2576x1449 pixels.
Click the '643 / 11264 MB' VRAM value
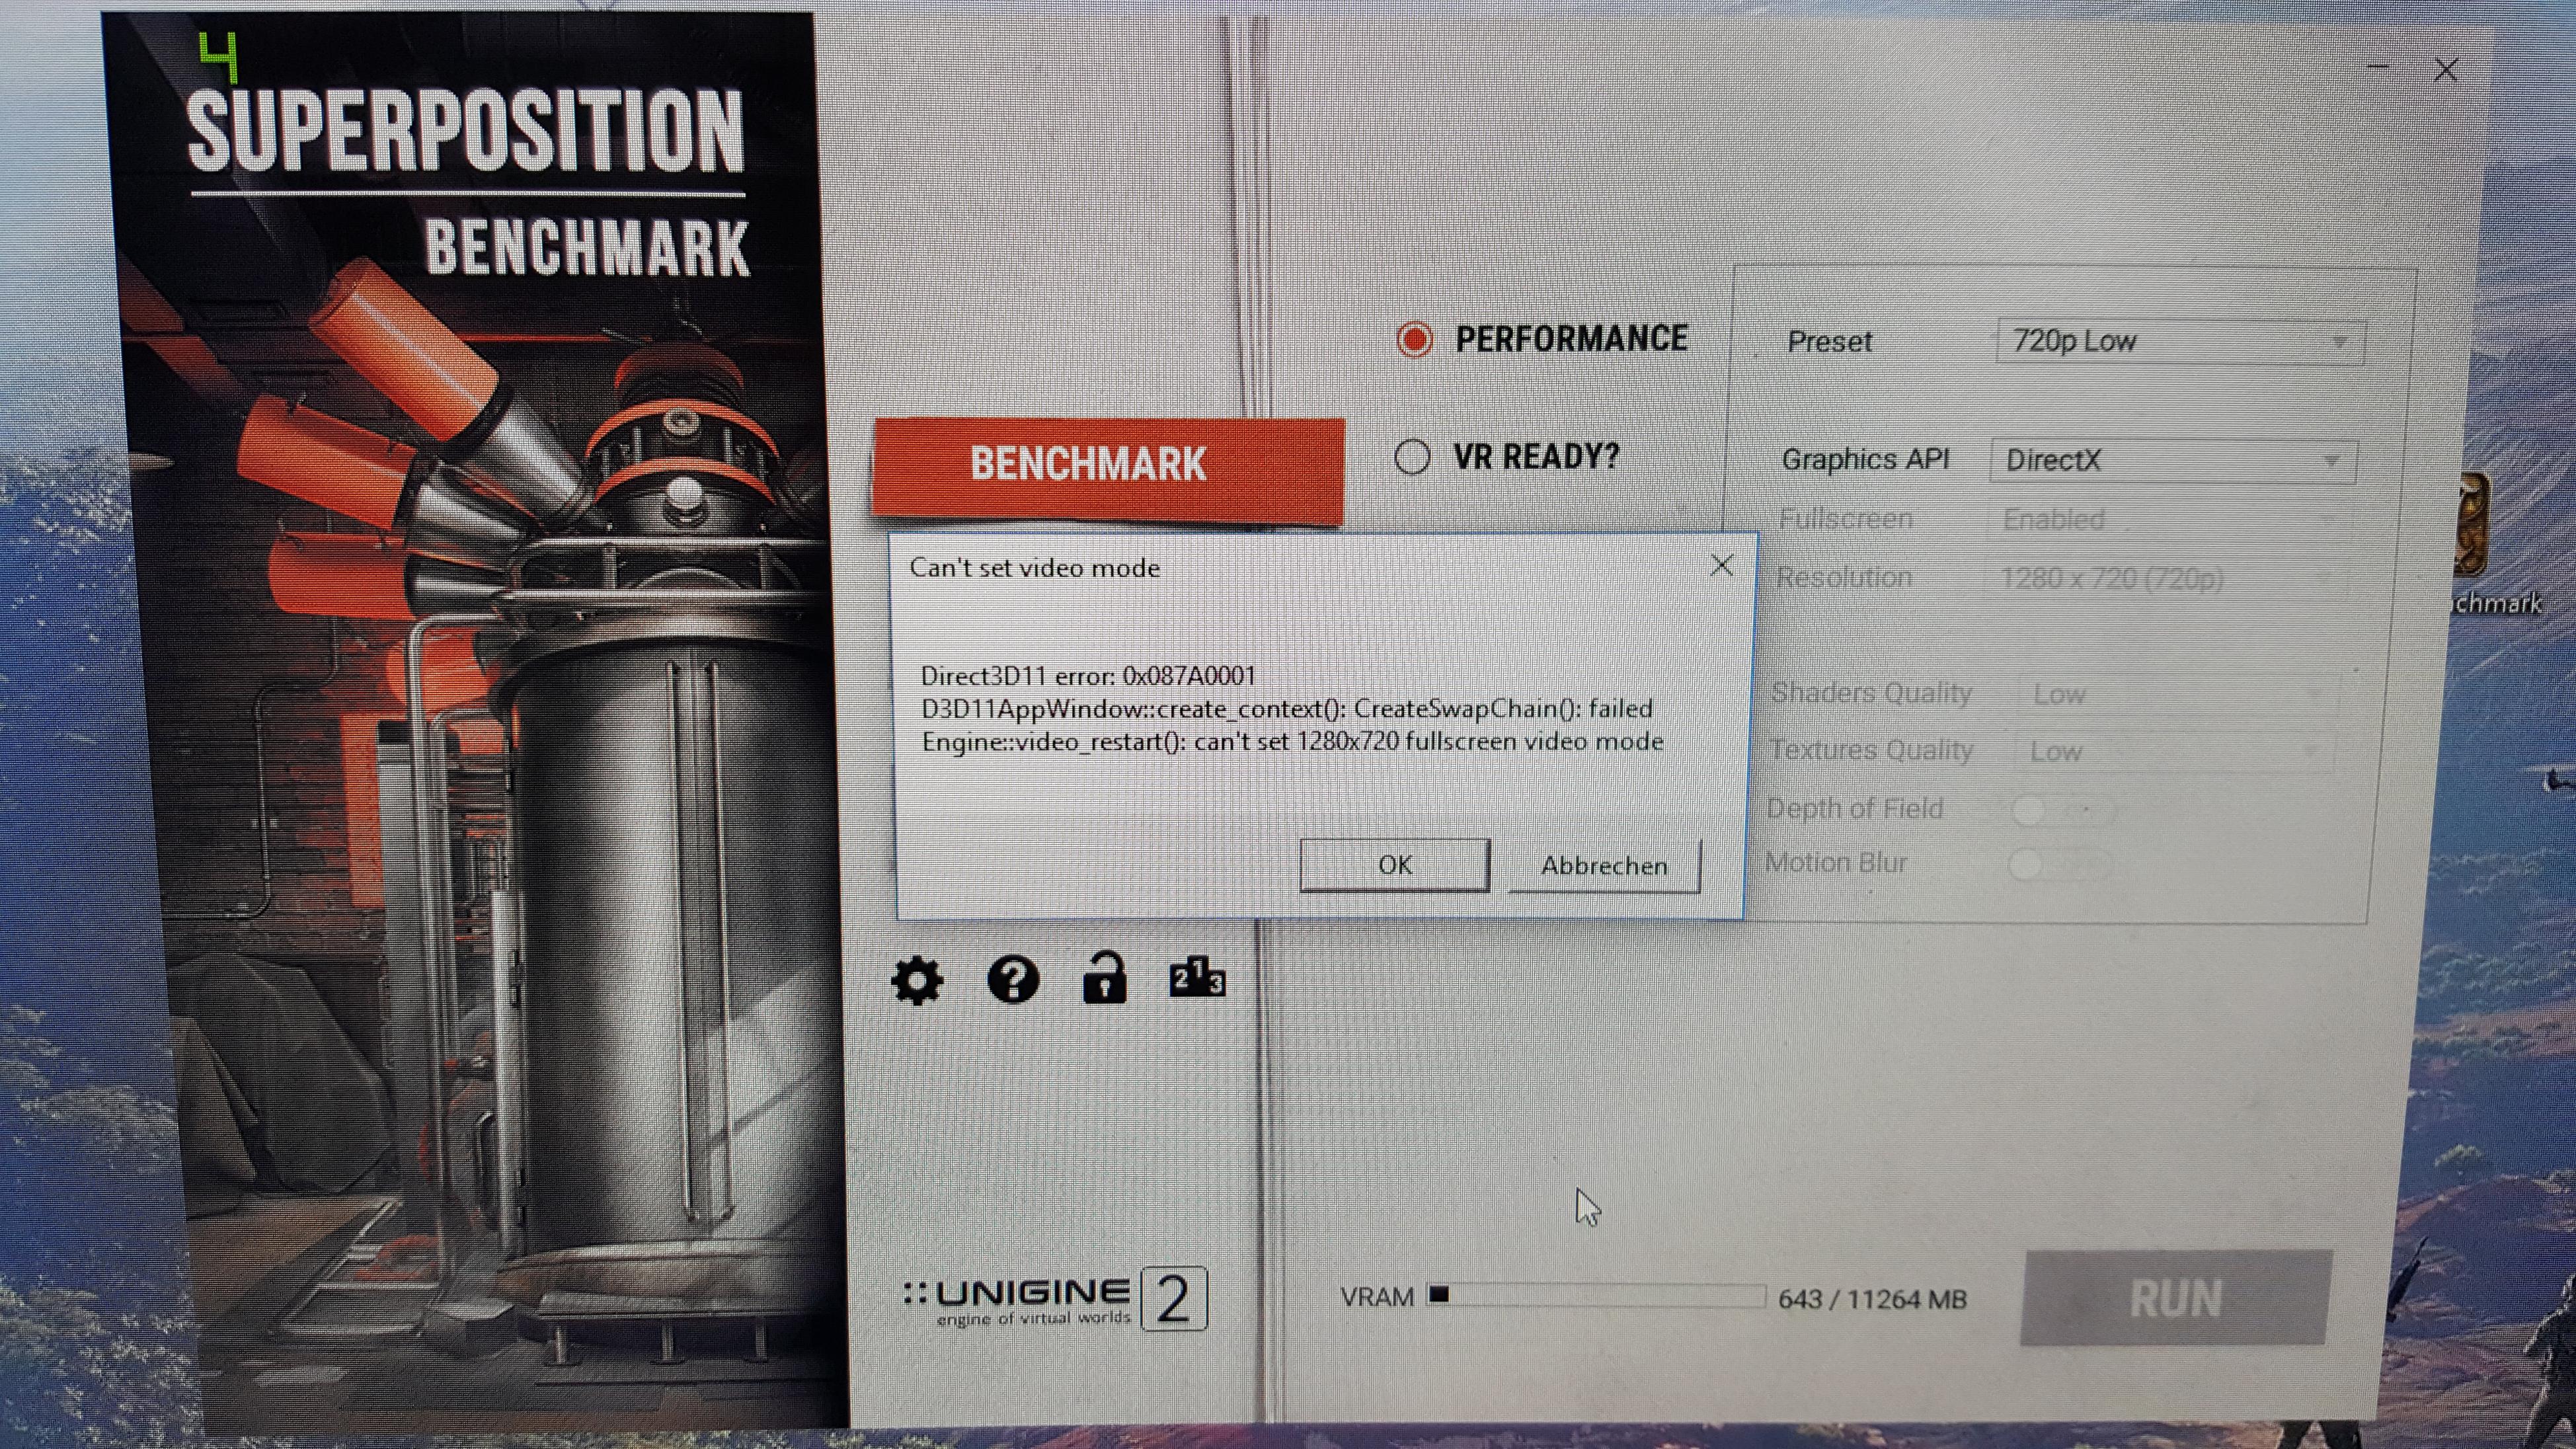click(x=1872, y=1300)
